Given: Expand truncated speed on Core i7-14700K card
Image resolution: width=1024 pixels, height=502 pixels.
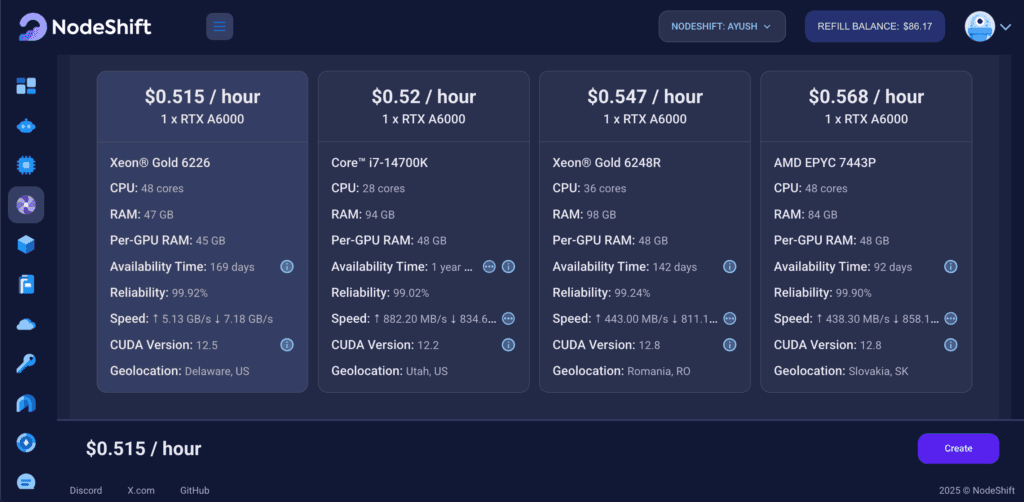Looking at the screenshot, I should [508, 319].
